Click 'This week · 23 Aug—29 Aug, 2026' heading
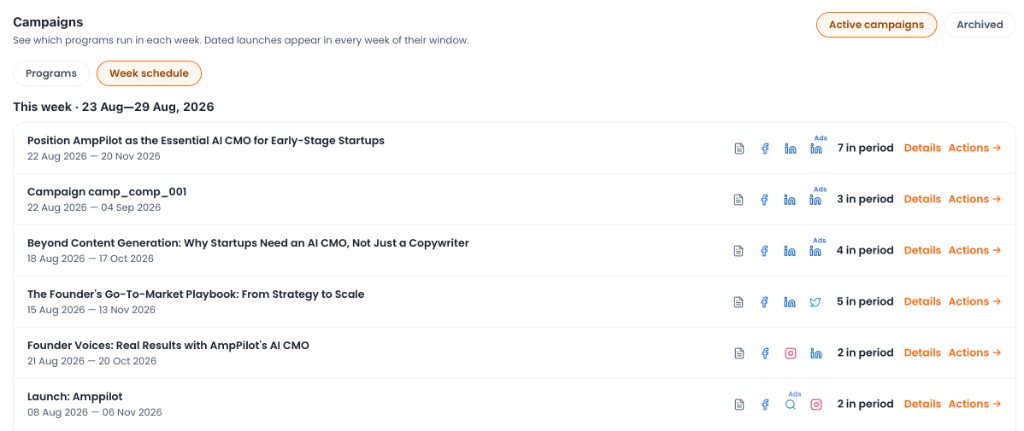The width and height of the screenshot is (1024, 431). pyautogui.click(x=114, y=106)
